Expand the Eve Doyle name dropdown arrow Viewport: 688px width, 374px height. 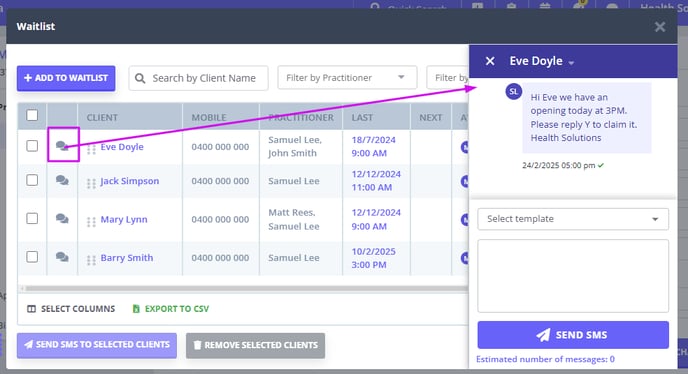pyautogui.click(x=571, y=63)
